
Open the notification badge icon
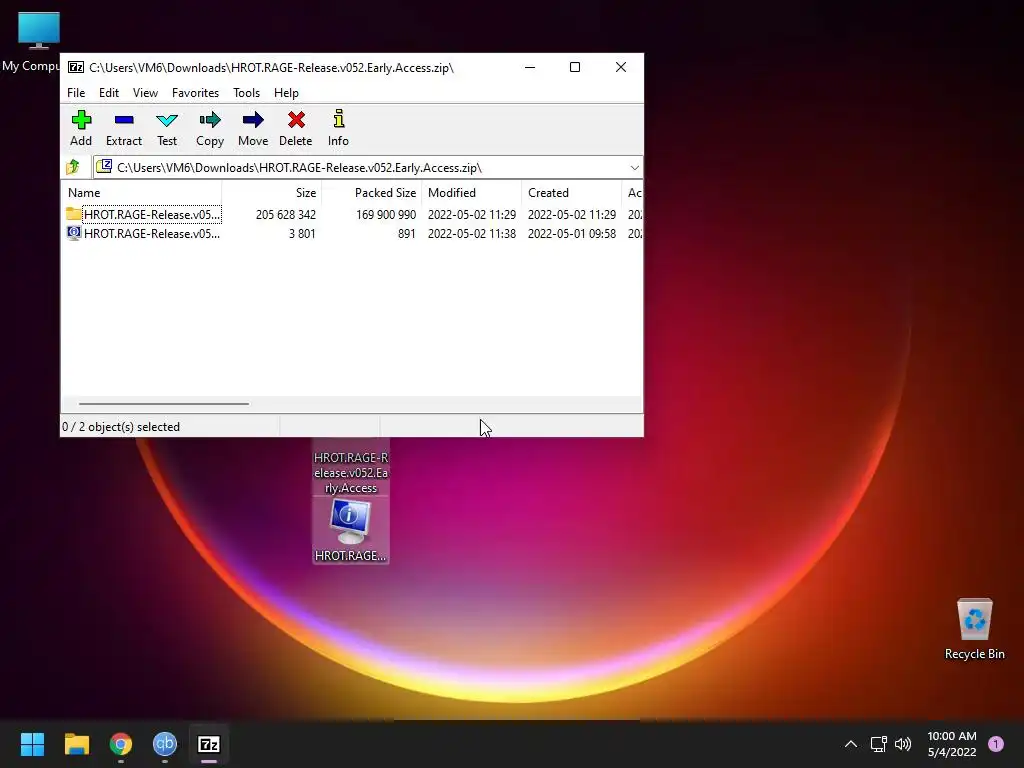(996, 744)
